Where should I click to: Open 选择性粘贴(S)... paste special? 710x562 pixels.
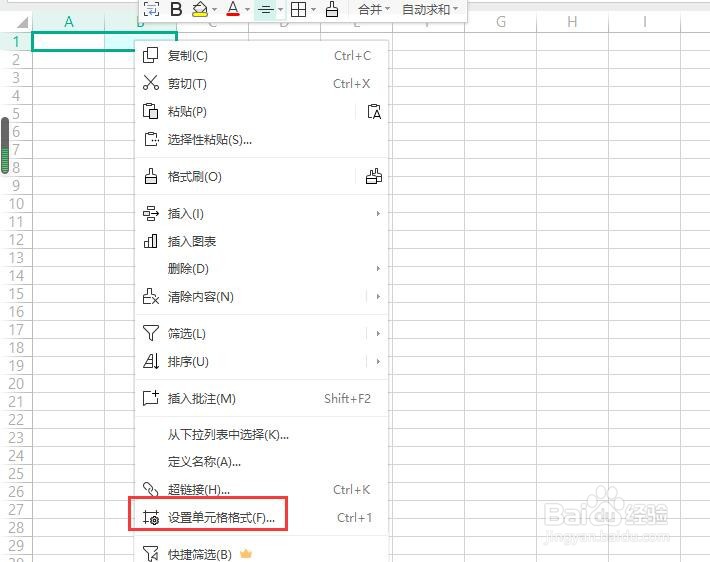tap(262, 139)
